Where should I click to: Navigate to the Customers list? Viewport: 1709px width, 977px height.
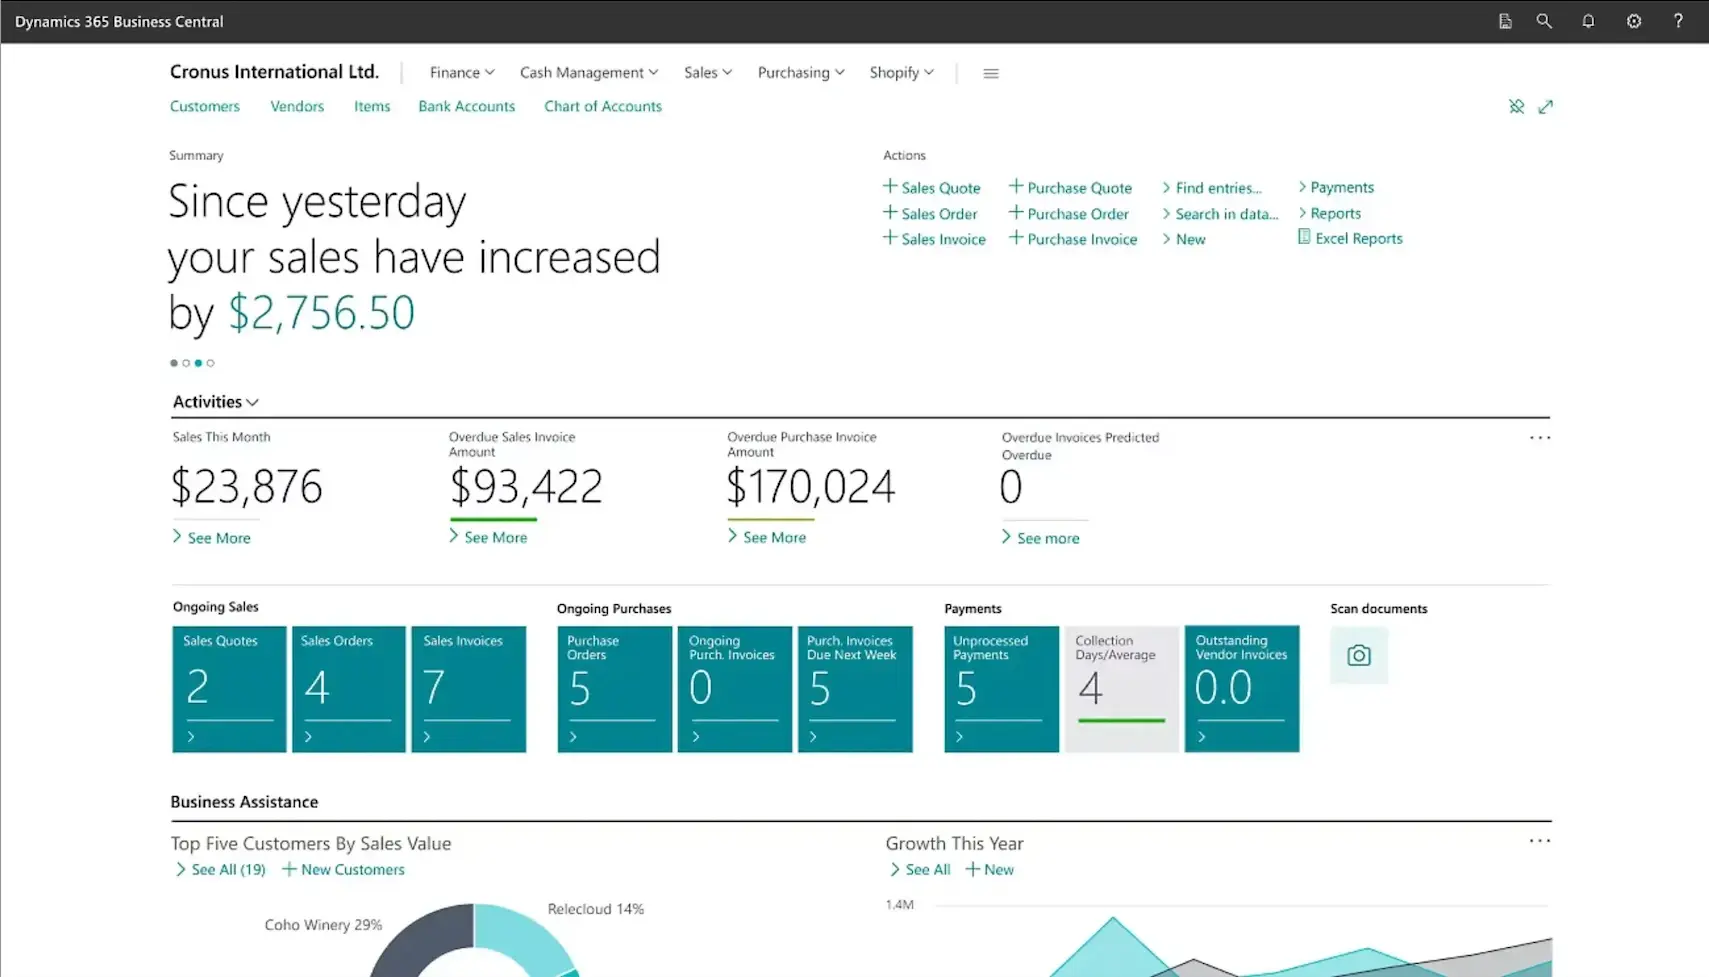pyautogui.click(x=204, y=106)
